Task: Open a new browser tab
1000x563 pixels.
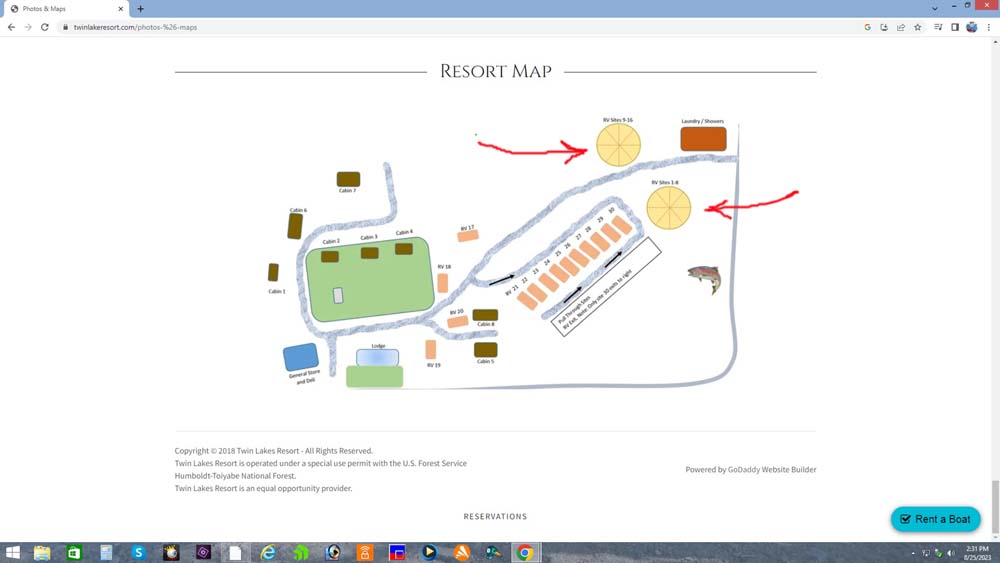Action: [140, 8]
